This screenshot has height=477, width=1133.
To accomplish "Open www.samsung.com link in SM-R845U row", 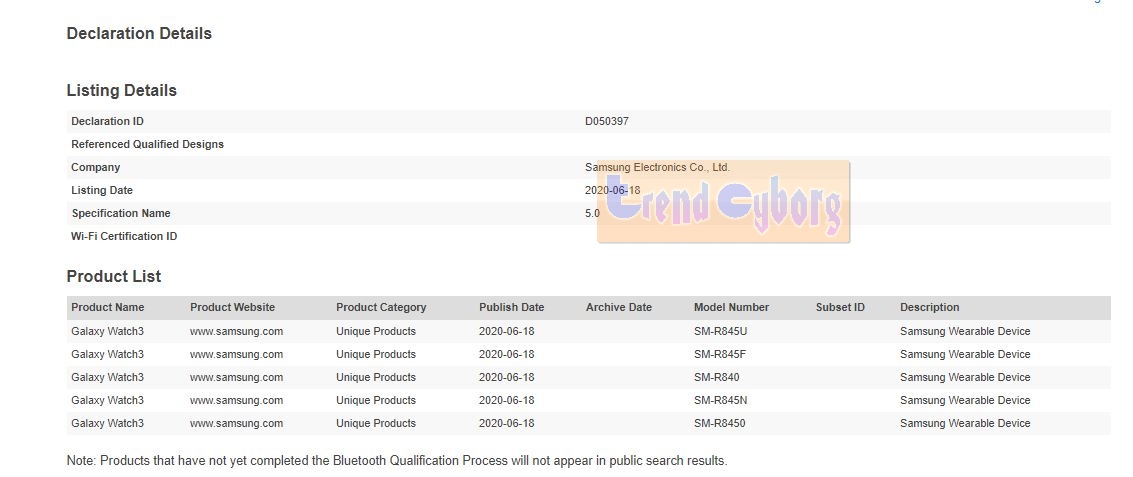I will tap(236, 331).
